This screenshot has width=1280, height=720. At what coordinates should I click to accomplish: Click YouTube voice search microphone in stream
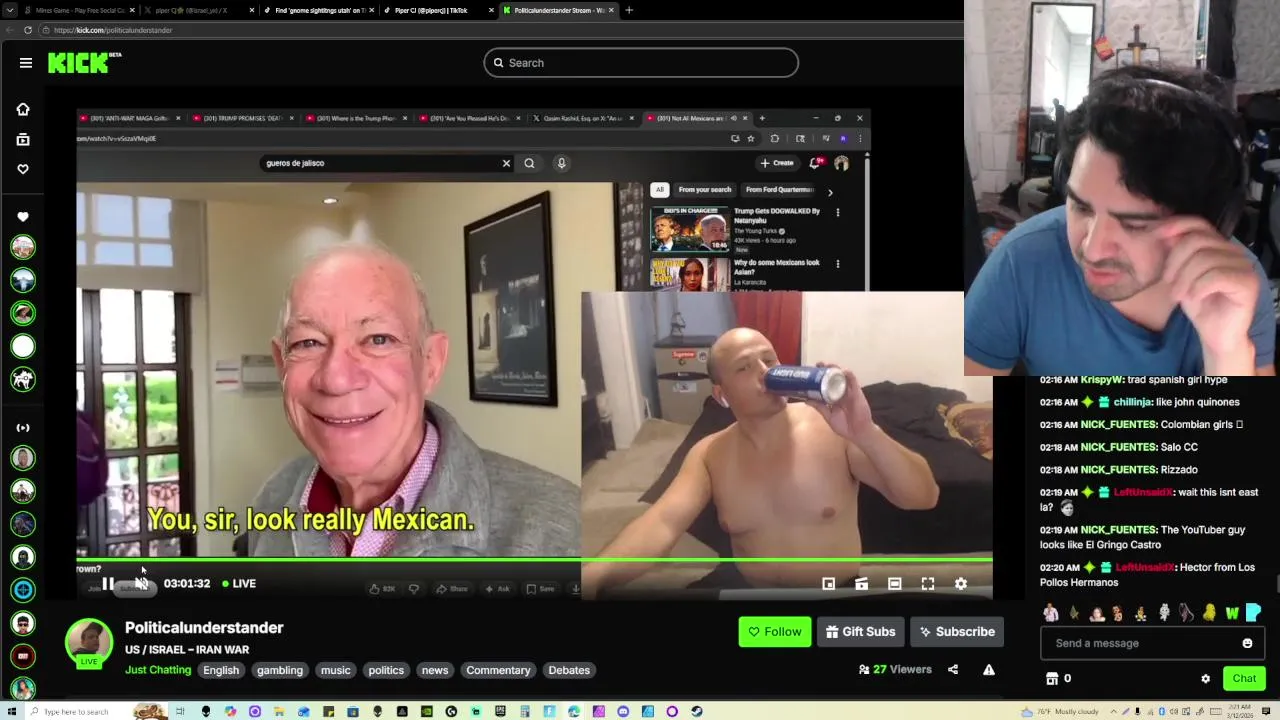pos(561,163)
